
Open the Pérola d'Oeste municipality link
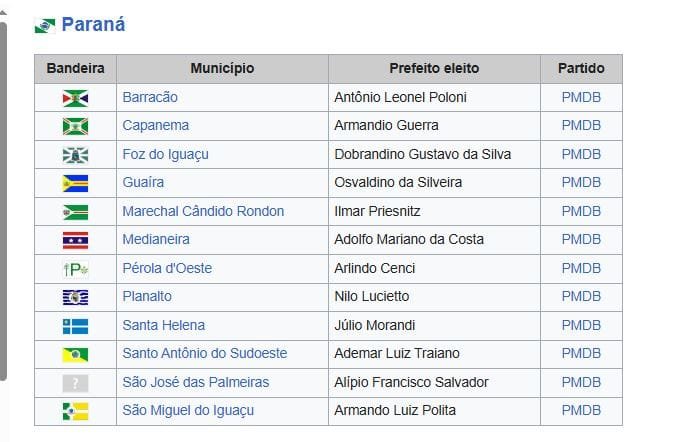(167, 269)
